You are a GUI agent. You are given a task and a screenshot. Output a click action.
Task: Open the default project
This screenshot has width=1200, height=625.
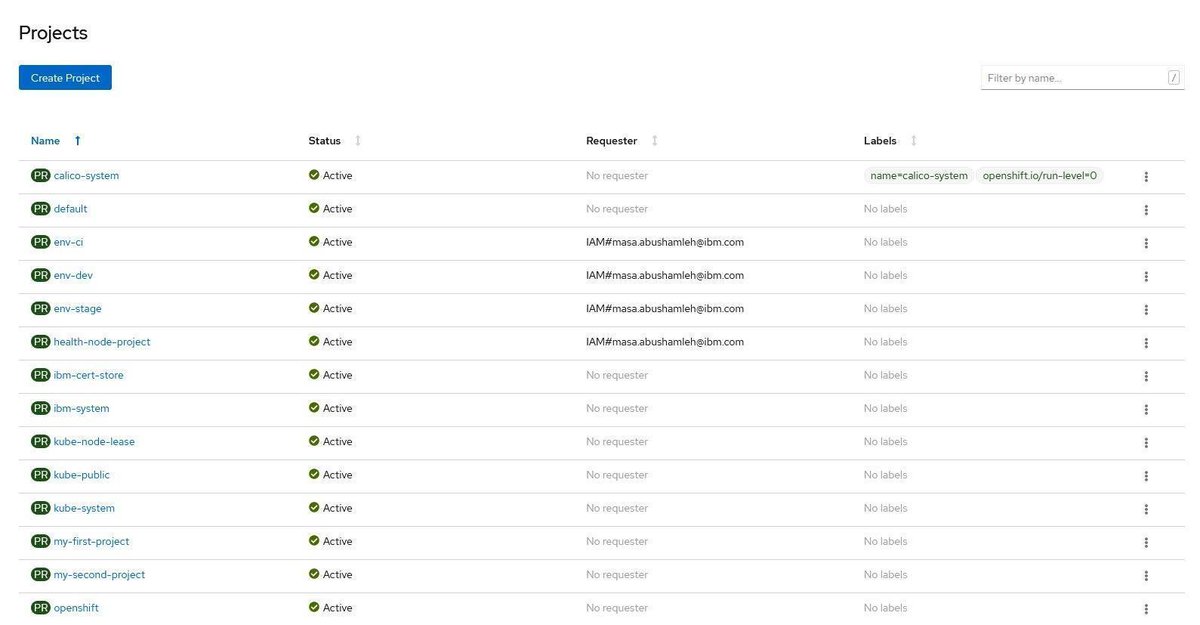pyautogui.click(x=70, y=208)
